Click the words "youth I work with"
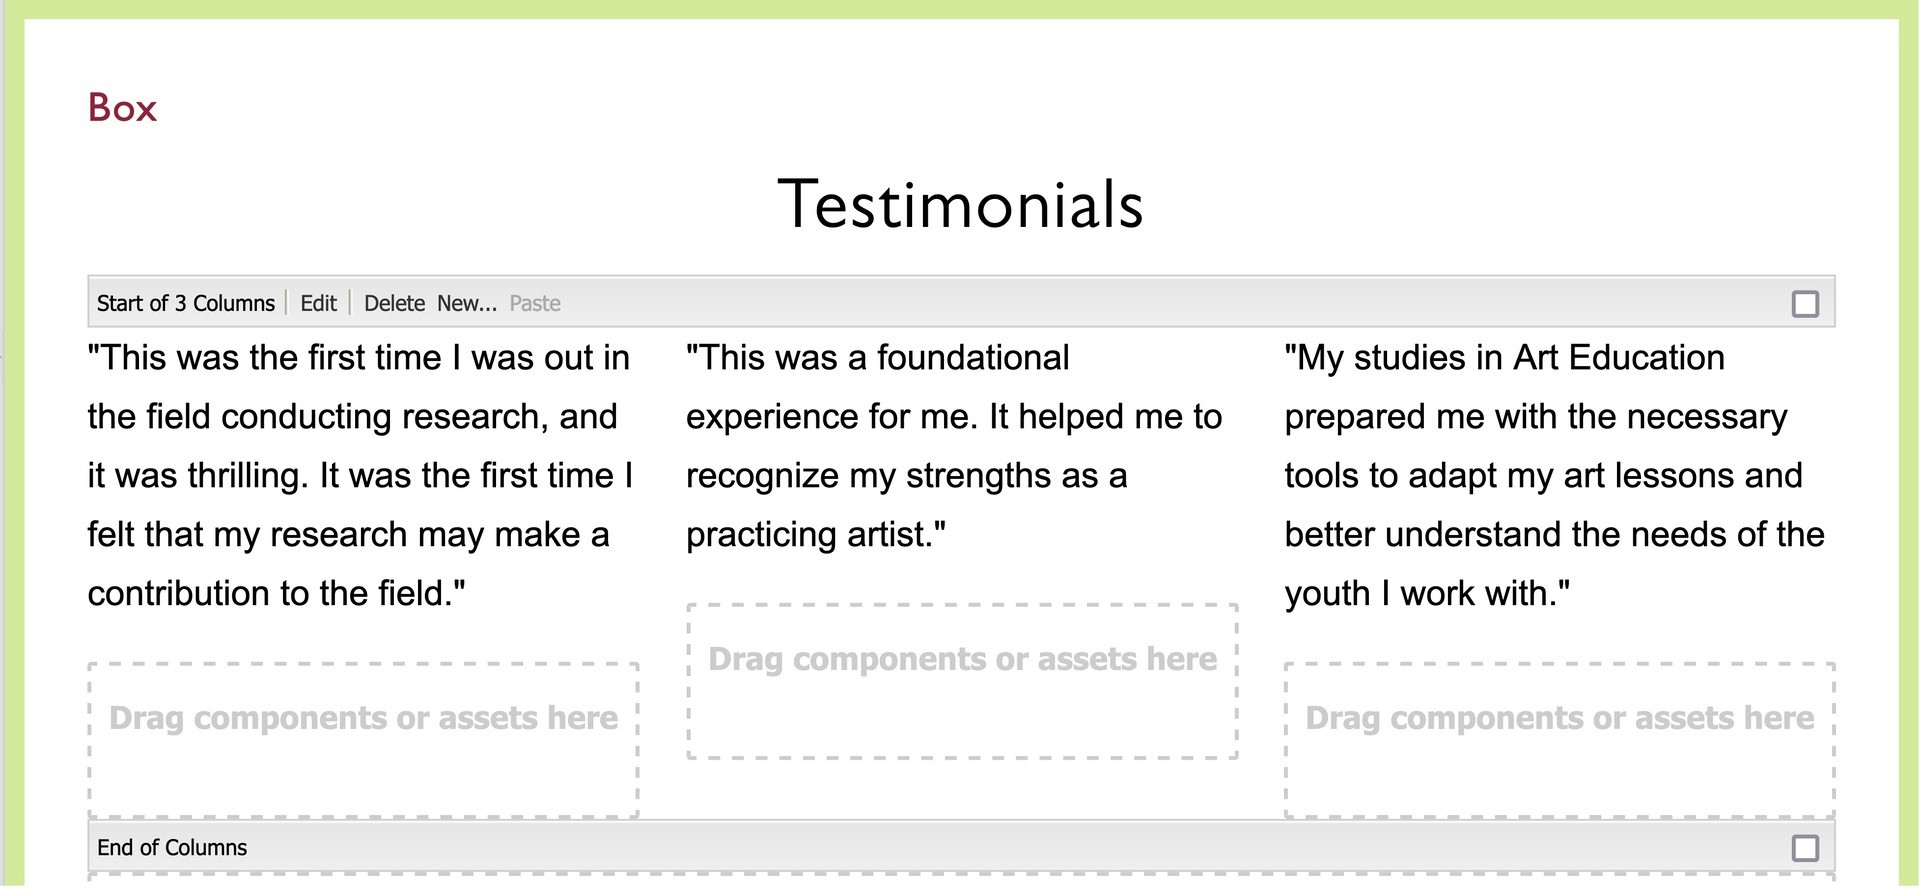The width and height of the screenshot is (1920, 894). coord(1420,594)
